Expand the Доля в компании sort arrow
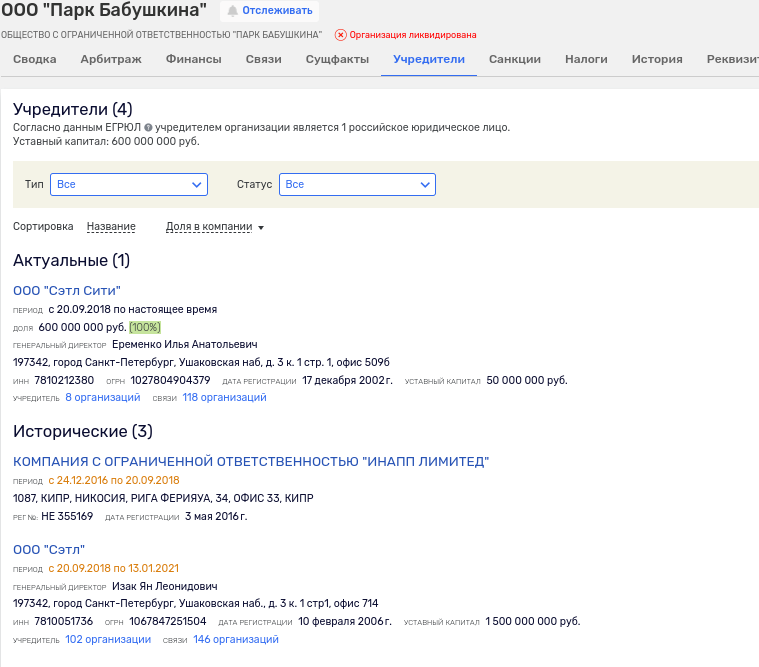 pos(261,228)
